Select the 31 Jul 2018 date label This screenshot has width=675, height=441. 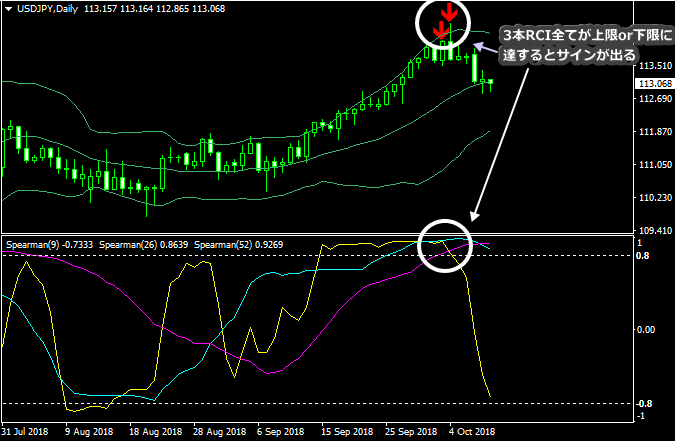(25, 432)
